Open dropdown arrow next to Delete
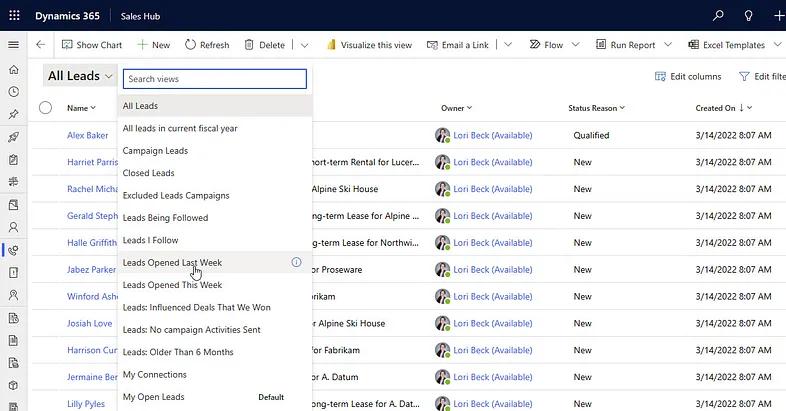 point(304,45)
